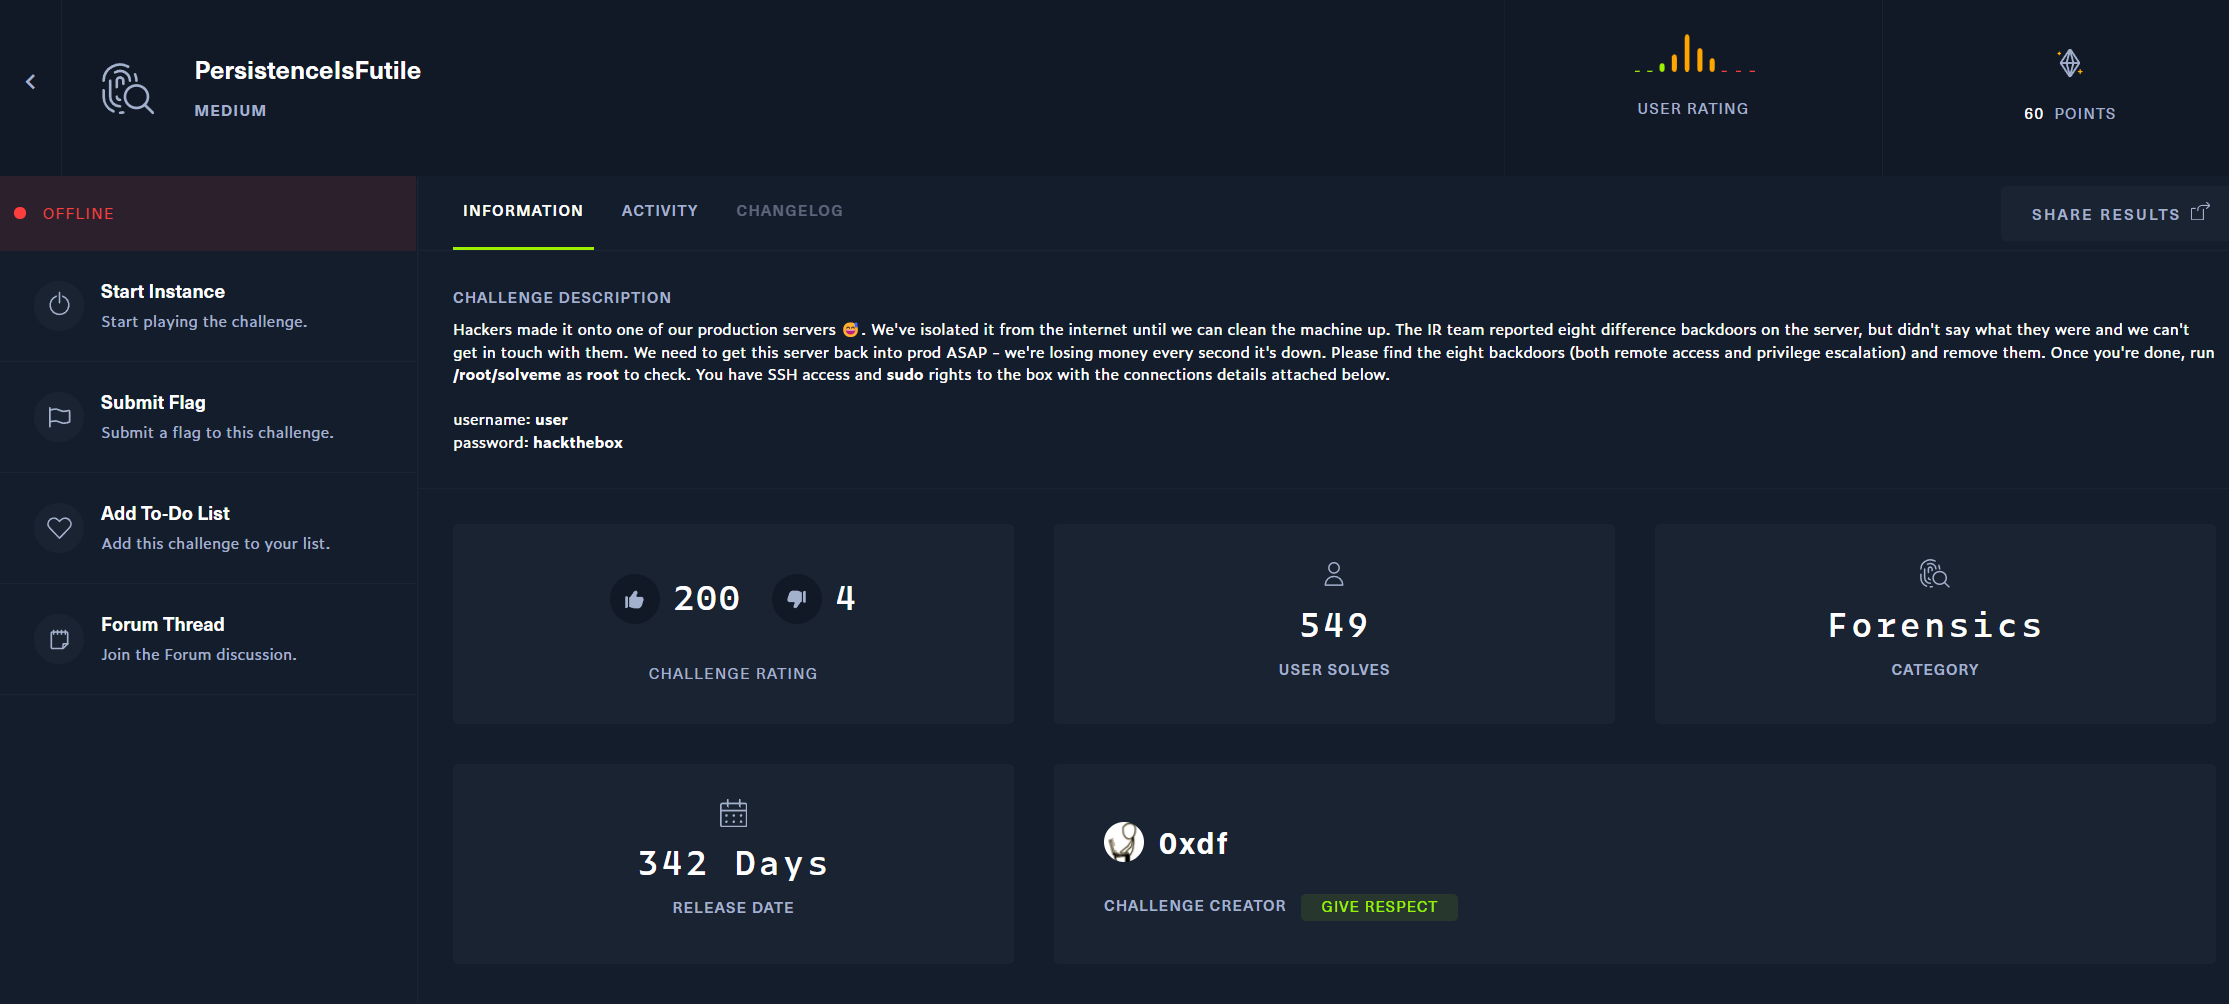Click the 4 dislikes count
The image size is (2229, 1004).
(846, 598)
